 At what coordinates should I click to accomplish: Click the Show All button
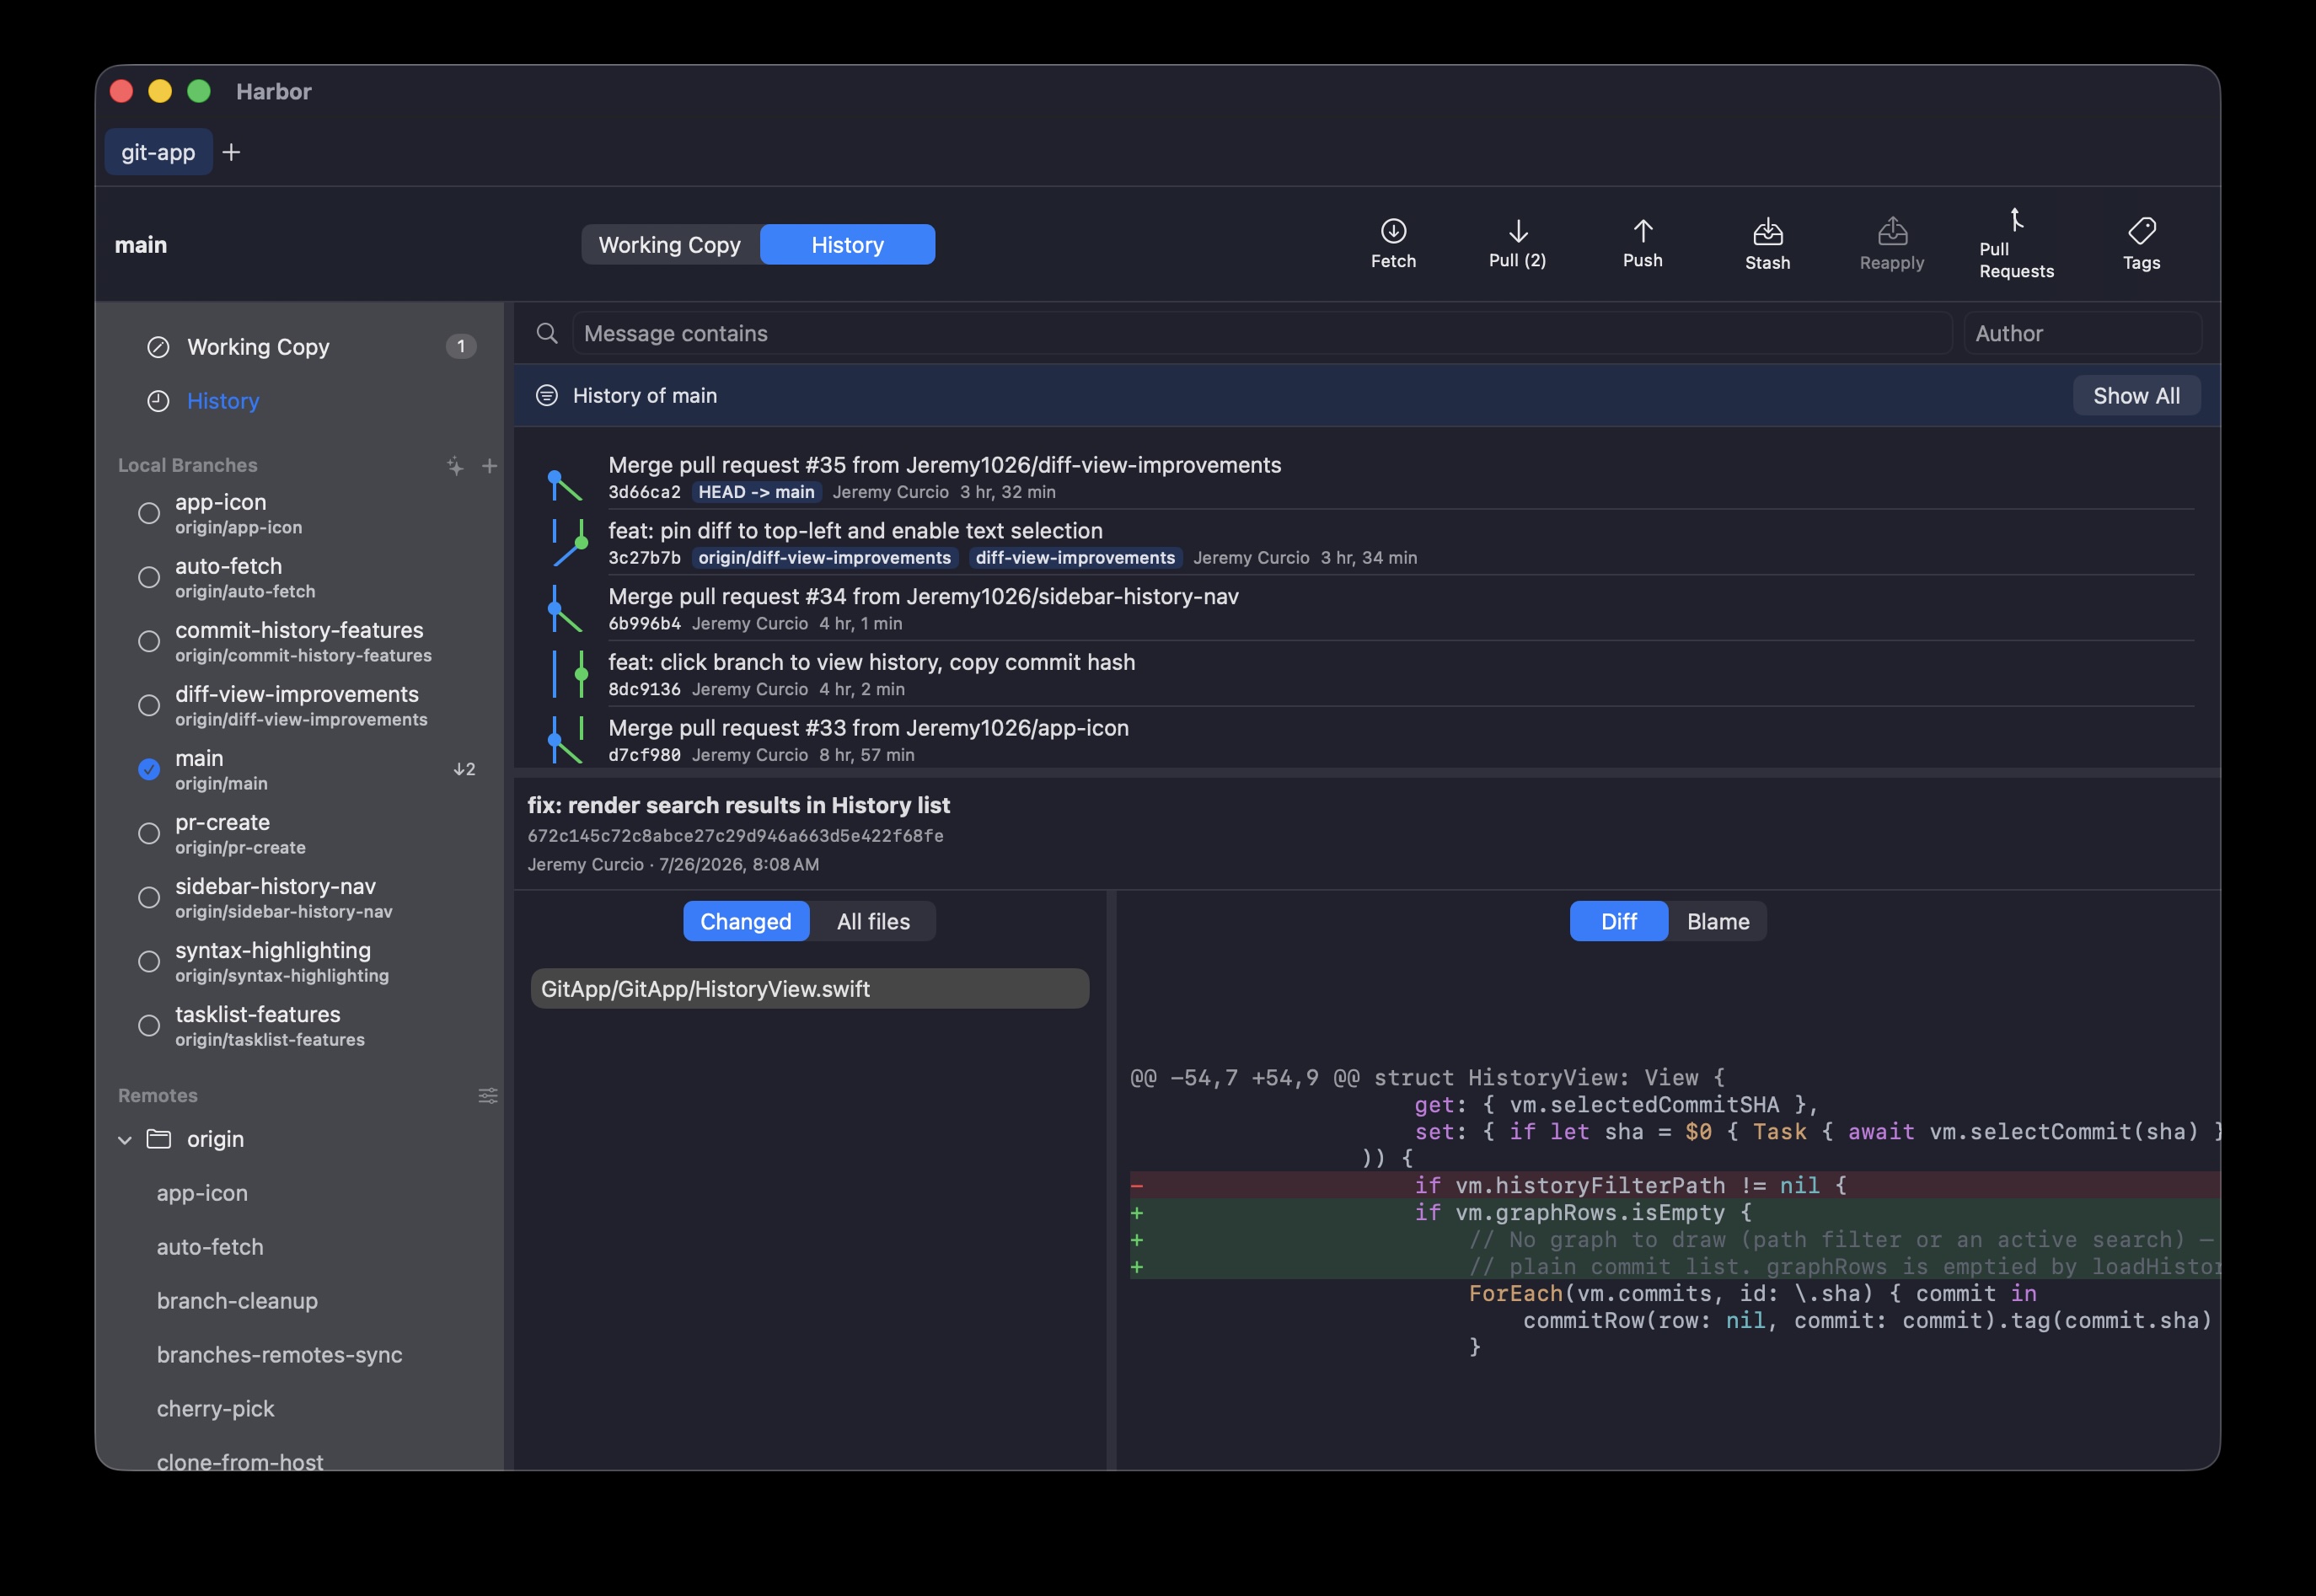tap(2136, 395)
